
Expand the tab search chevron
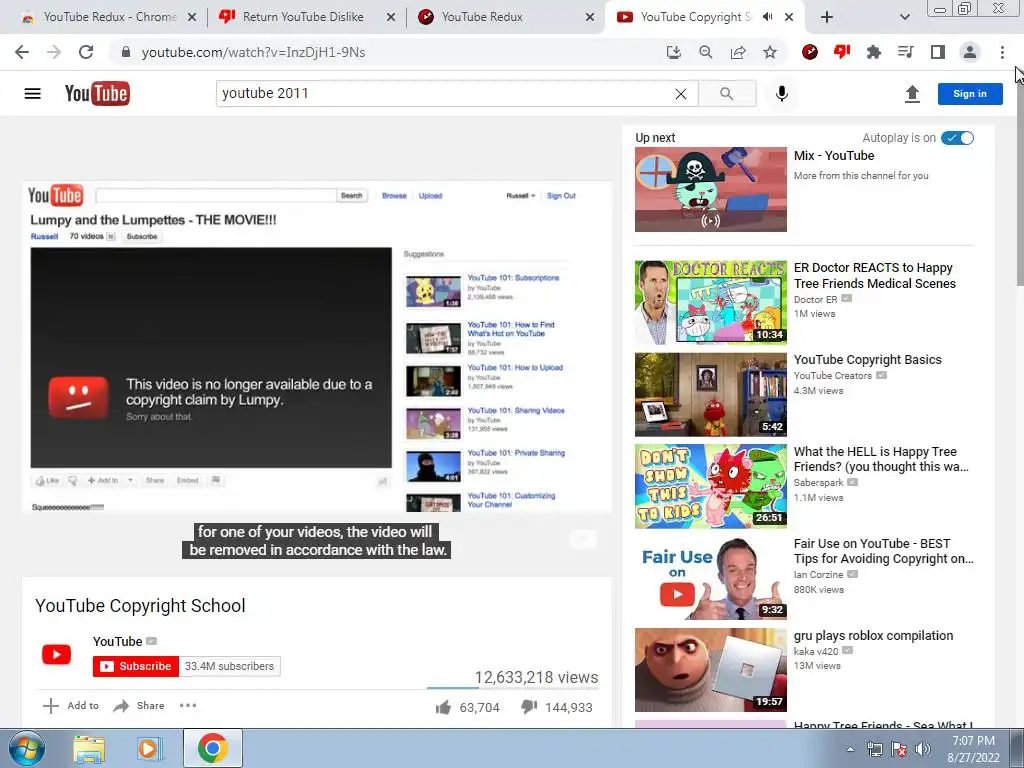(x=904, y=18)
